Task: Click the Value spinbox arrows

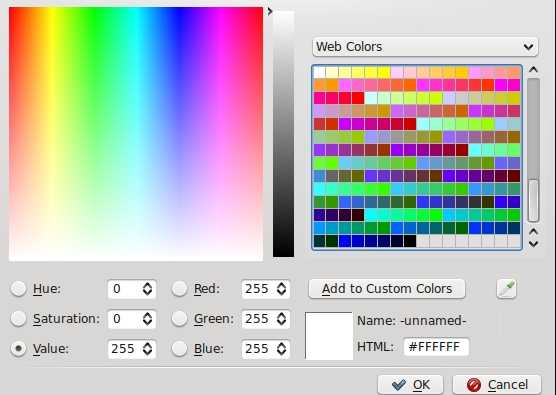Action: click(148, 349)
